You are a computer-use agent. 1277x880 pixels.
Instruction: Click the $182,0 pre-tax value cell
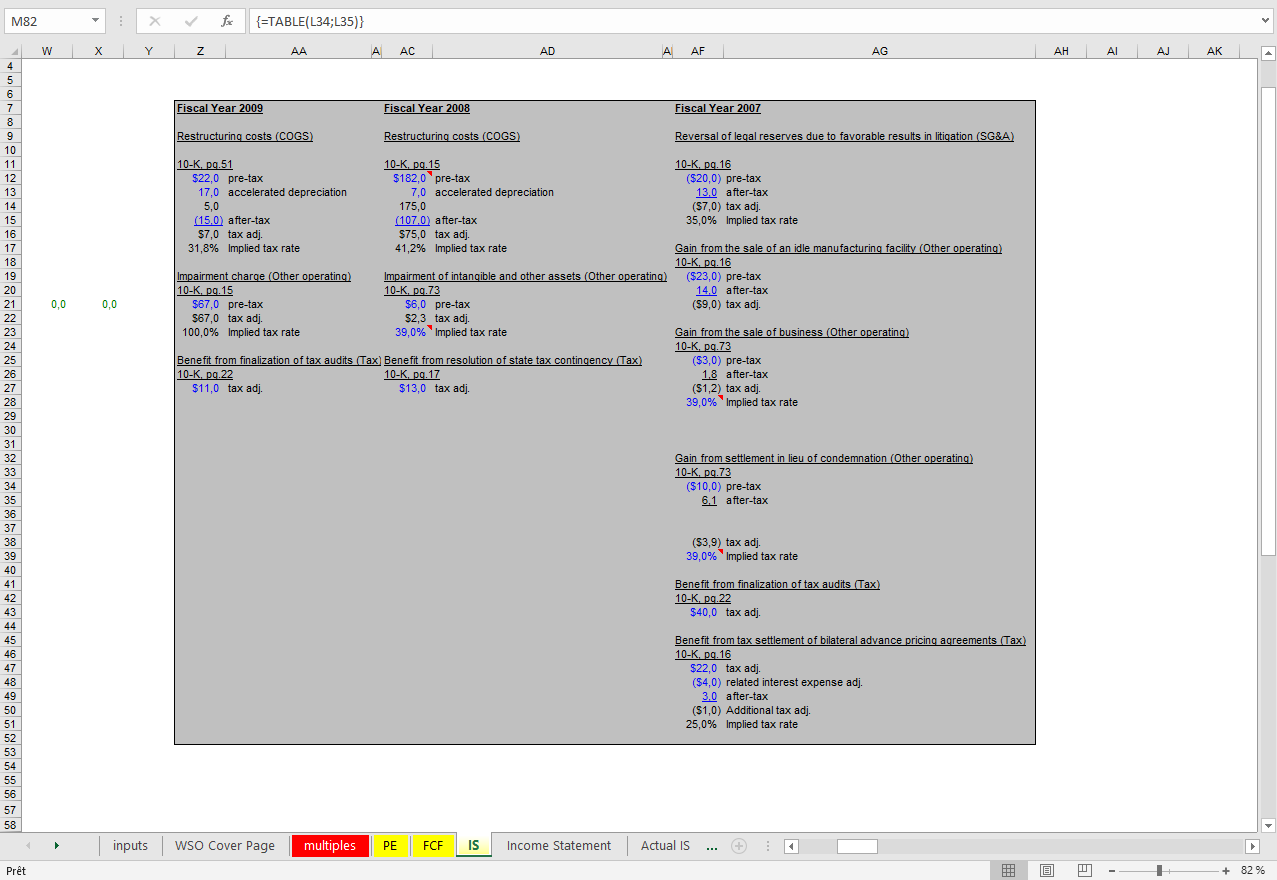pyautogui.click(x=410, y=178)
